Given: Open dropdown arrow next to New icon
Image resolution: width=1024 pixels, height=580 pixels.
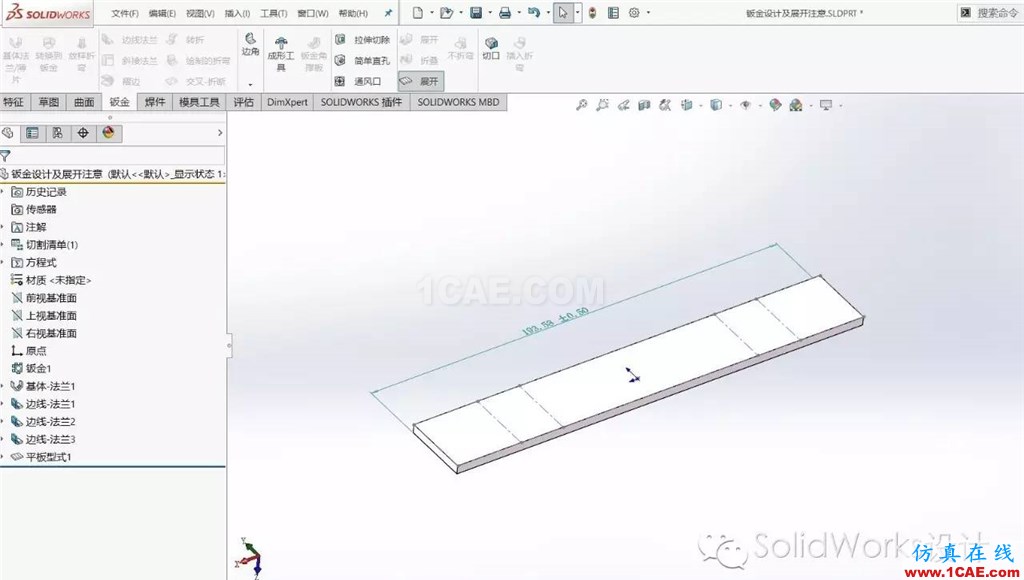Looking at the screenshot, I should [x=432, y=12].
